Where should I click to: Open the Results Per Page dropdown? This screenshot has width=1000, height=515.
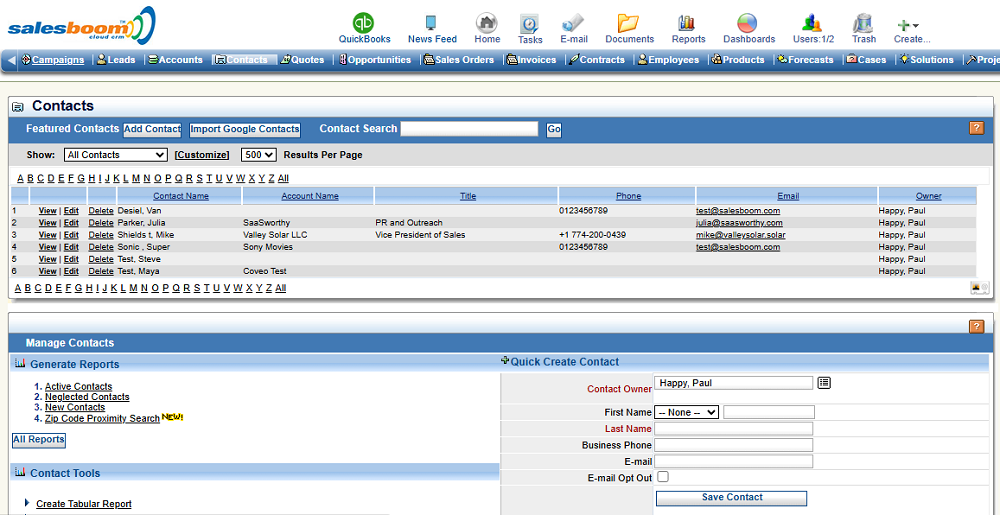click(259, 155)
